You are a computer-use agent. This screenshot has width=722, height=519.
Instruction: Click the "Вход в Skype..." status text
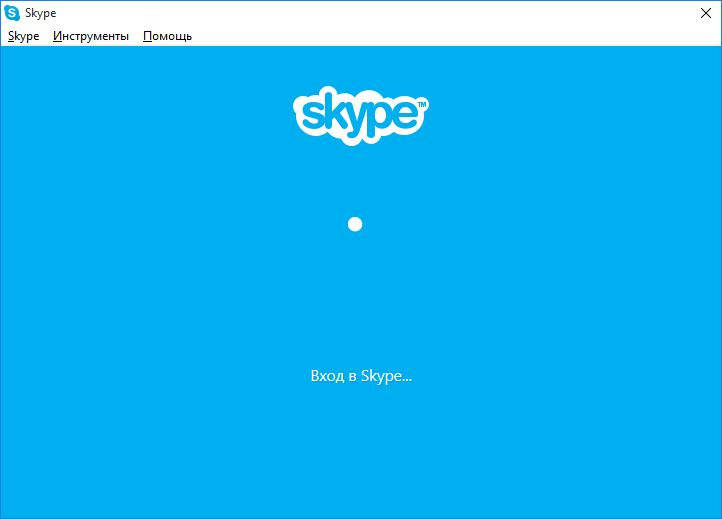361,376
